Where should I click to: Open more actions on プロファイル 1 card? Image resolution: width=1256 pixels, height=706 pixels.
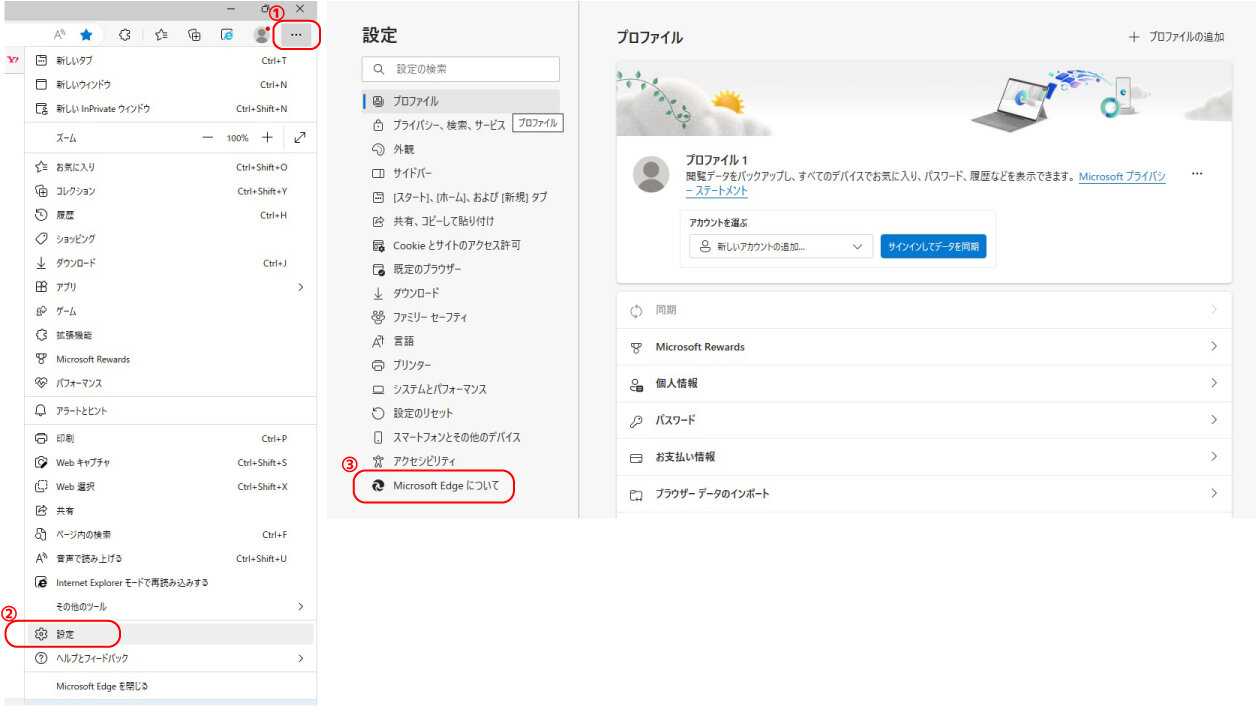pos(1197,172)
